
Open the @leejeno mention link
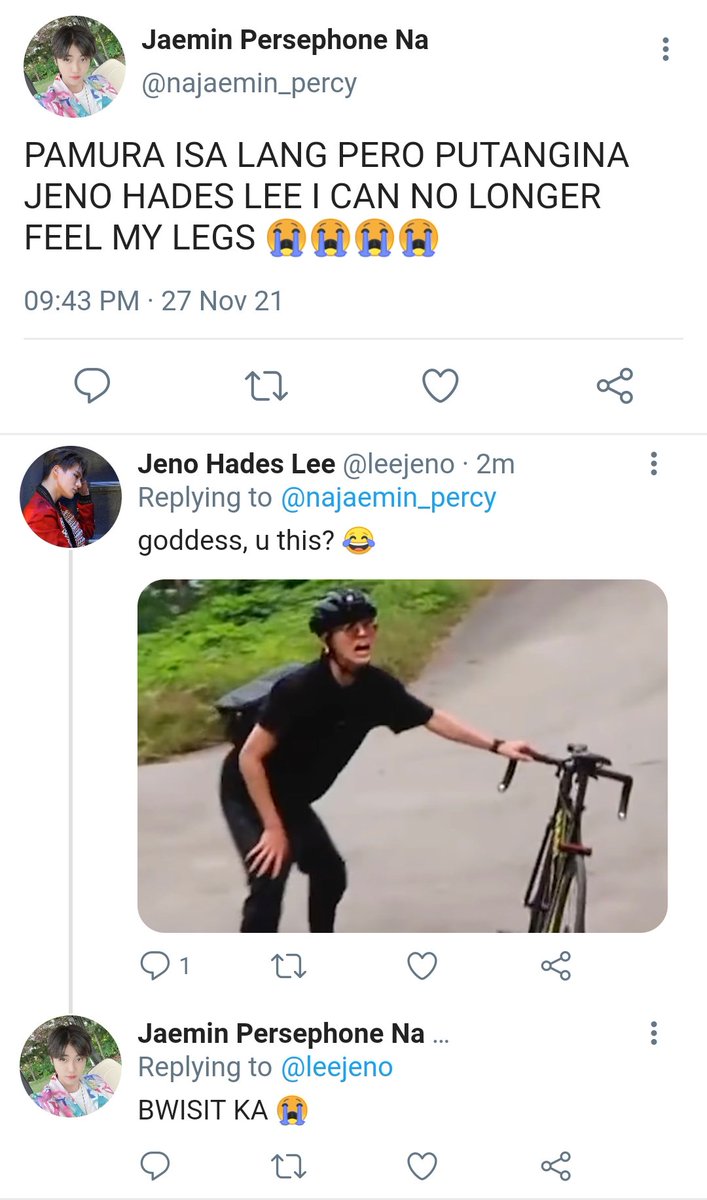pyautogui.click(x=337, y=1067)
